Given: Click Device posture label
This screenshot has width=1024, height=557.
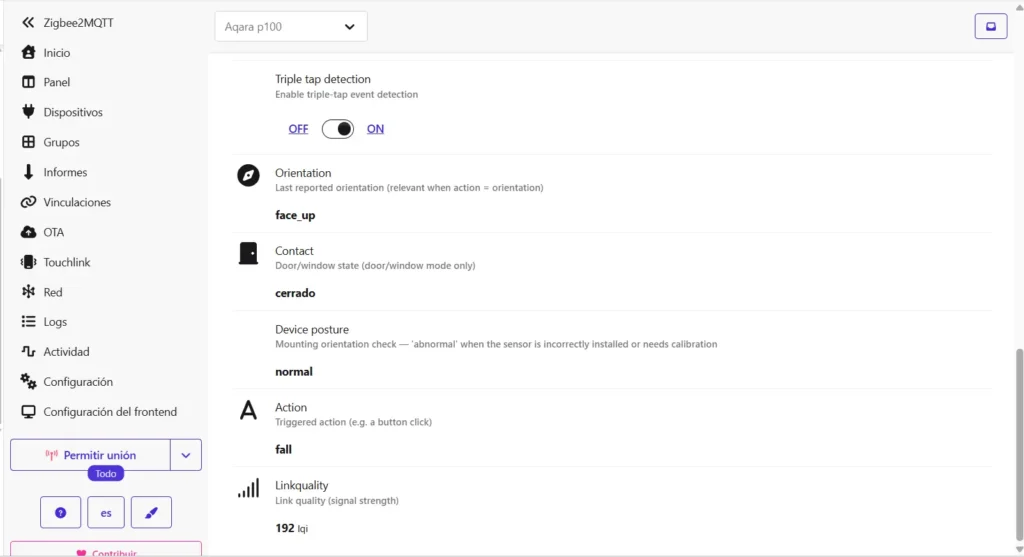Looking at the screenshot, I should pyautogui.click(x=312, y=330).
